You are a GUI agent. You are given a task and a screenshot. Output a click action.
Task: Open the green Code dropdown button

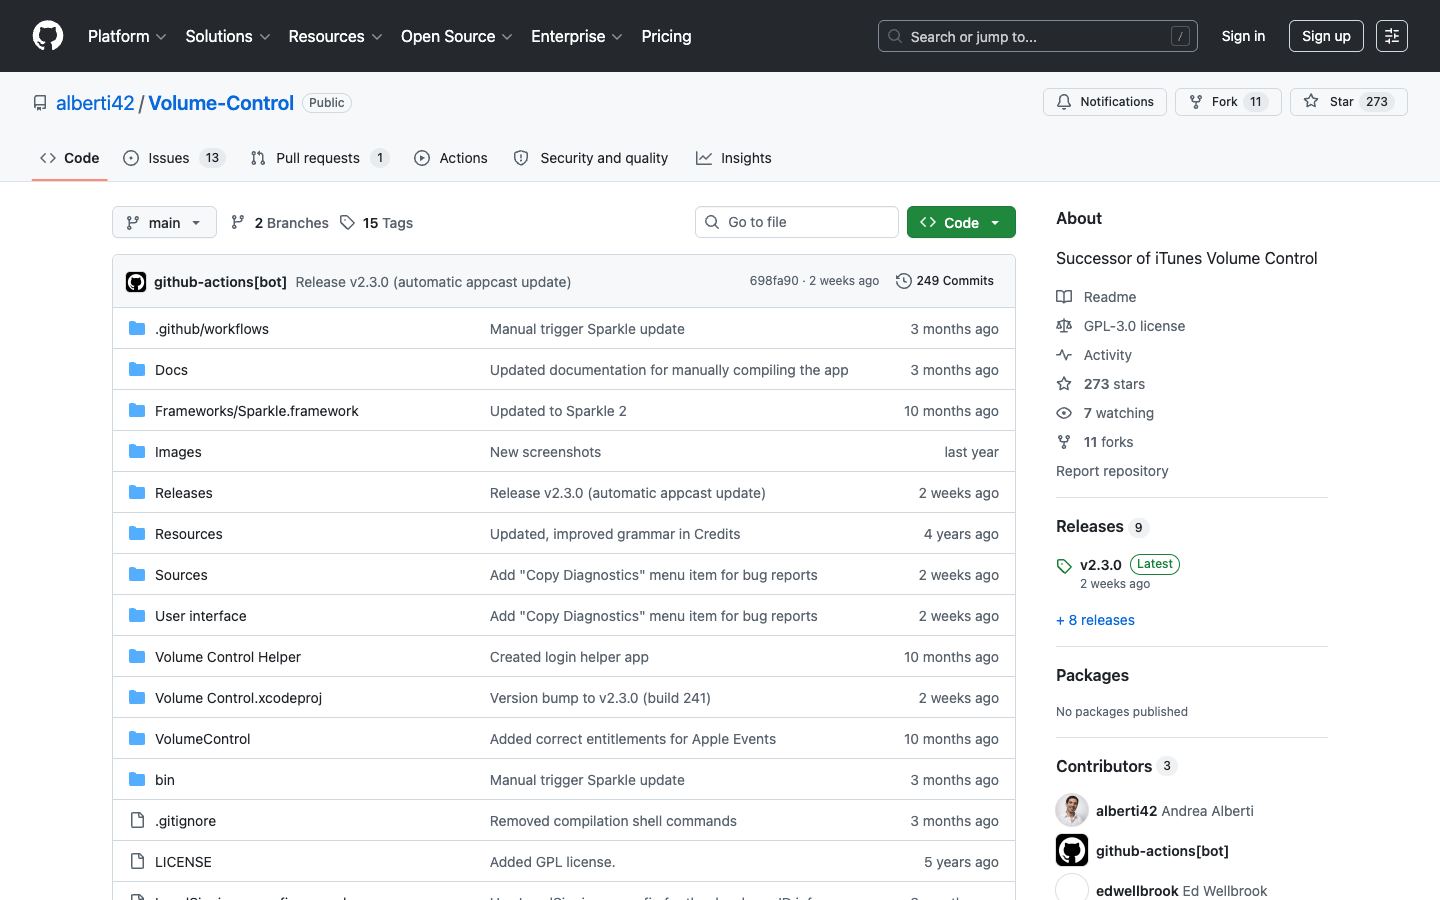961,222
